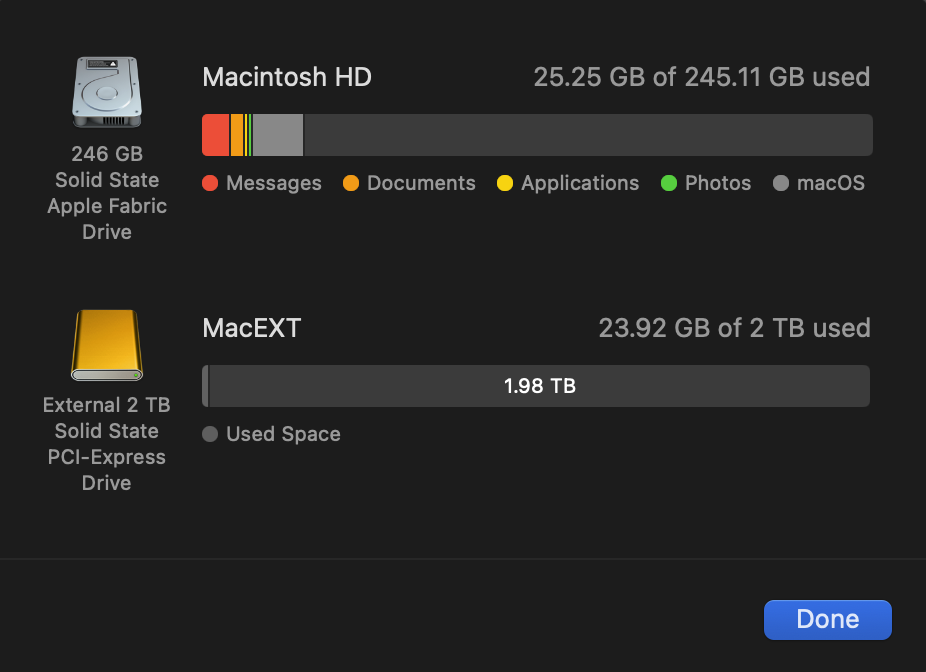This screenshot has height=672, width=926.
Task: Click the gray macOS legend dot
Action: 781,184
